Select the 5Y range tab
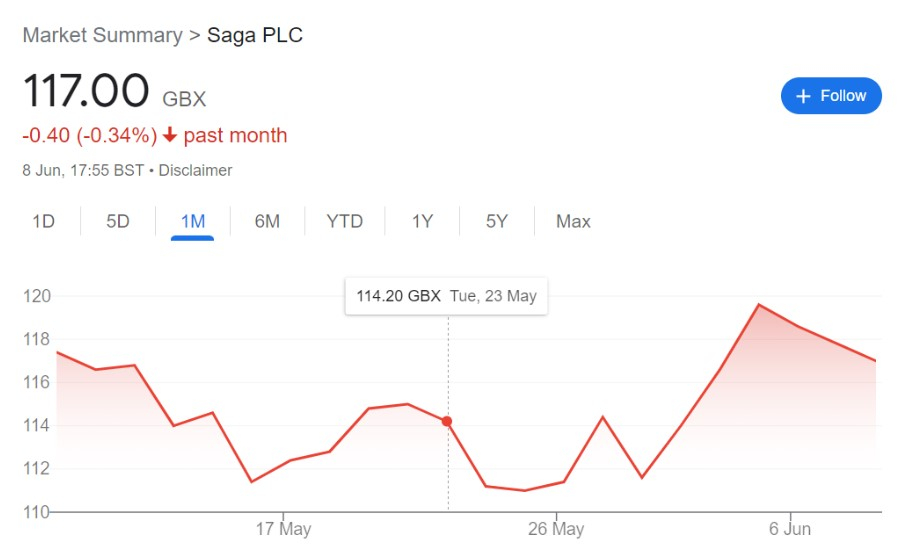The height and width of the screenshot is (549, 901). (497, 221)
